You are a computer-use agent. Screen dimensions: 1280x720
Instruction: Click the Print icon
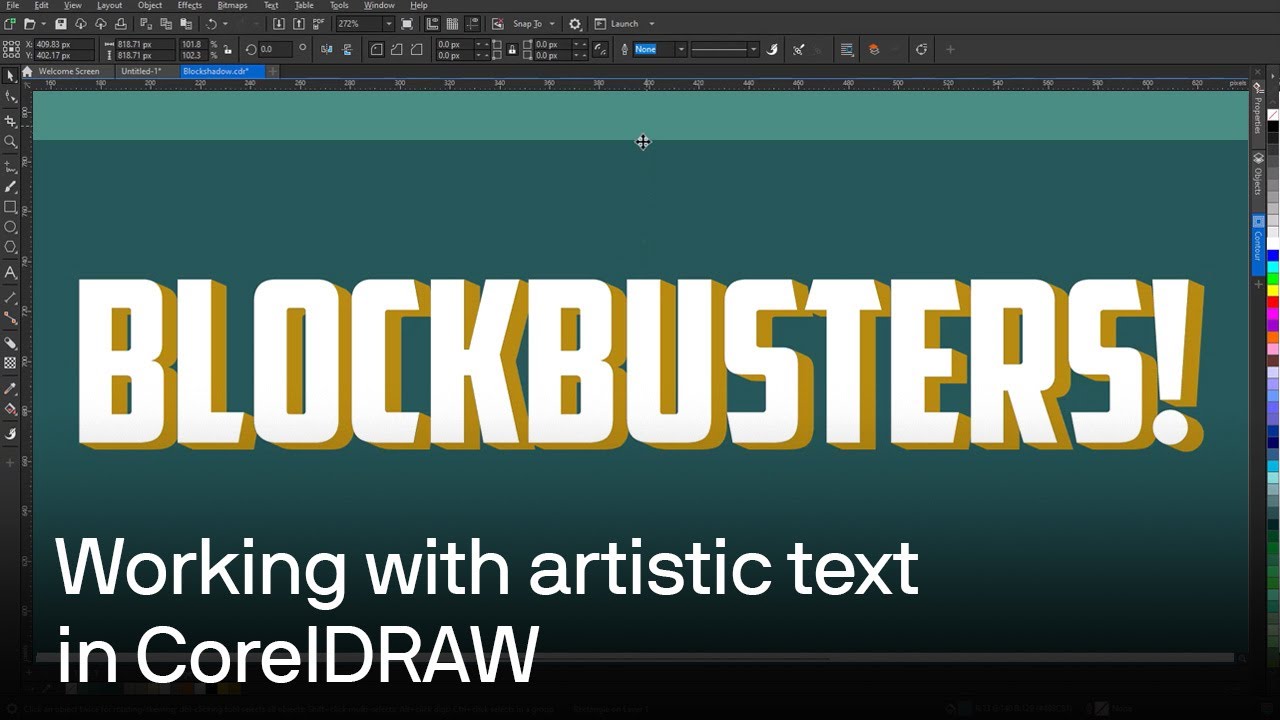[121, 24]
